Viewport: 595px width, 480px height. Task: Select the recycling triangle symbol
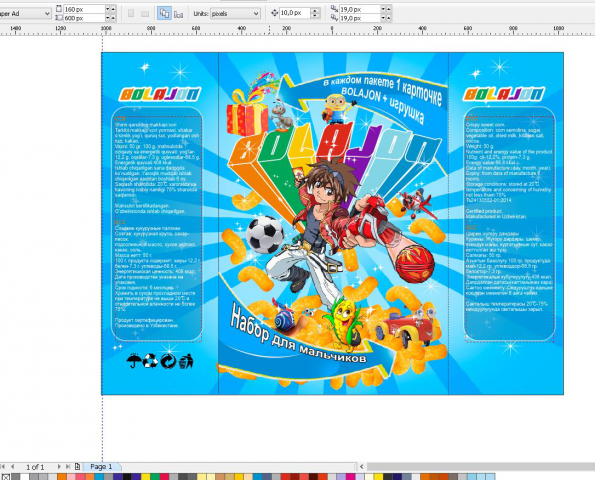150,361
